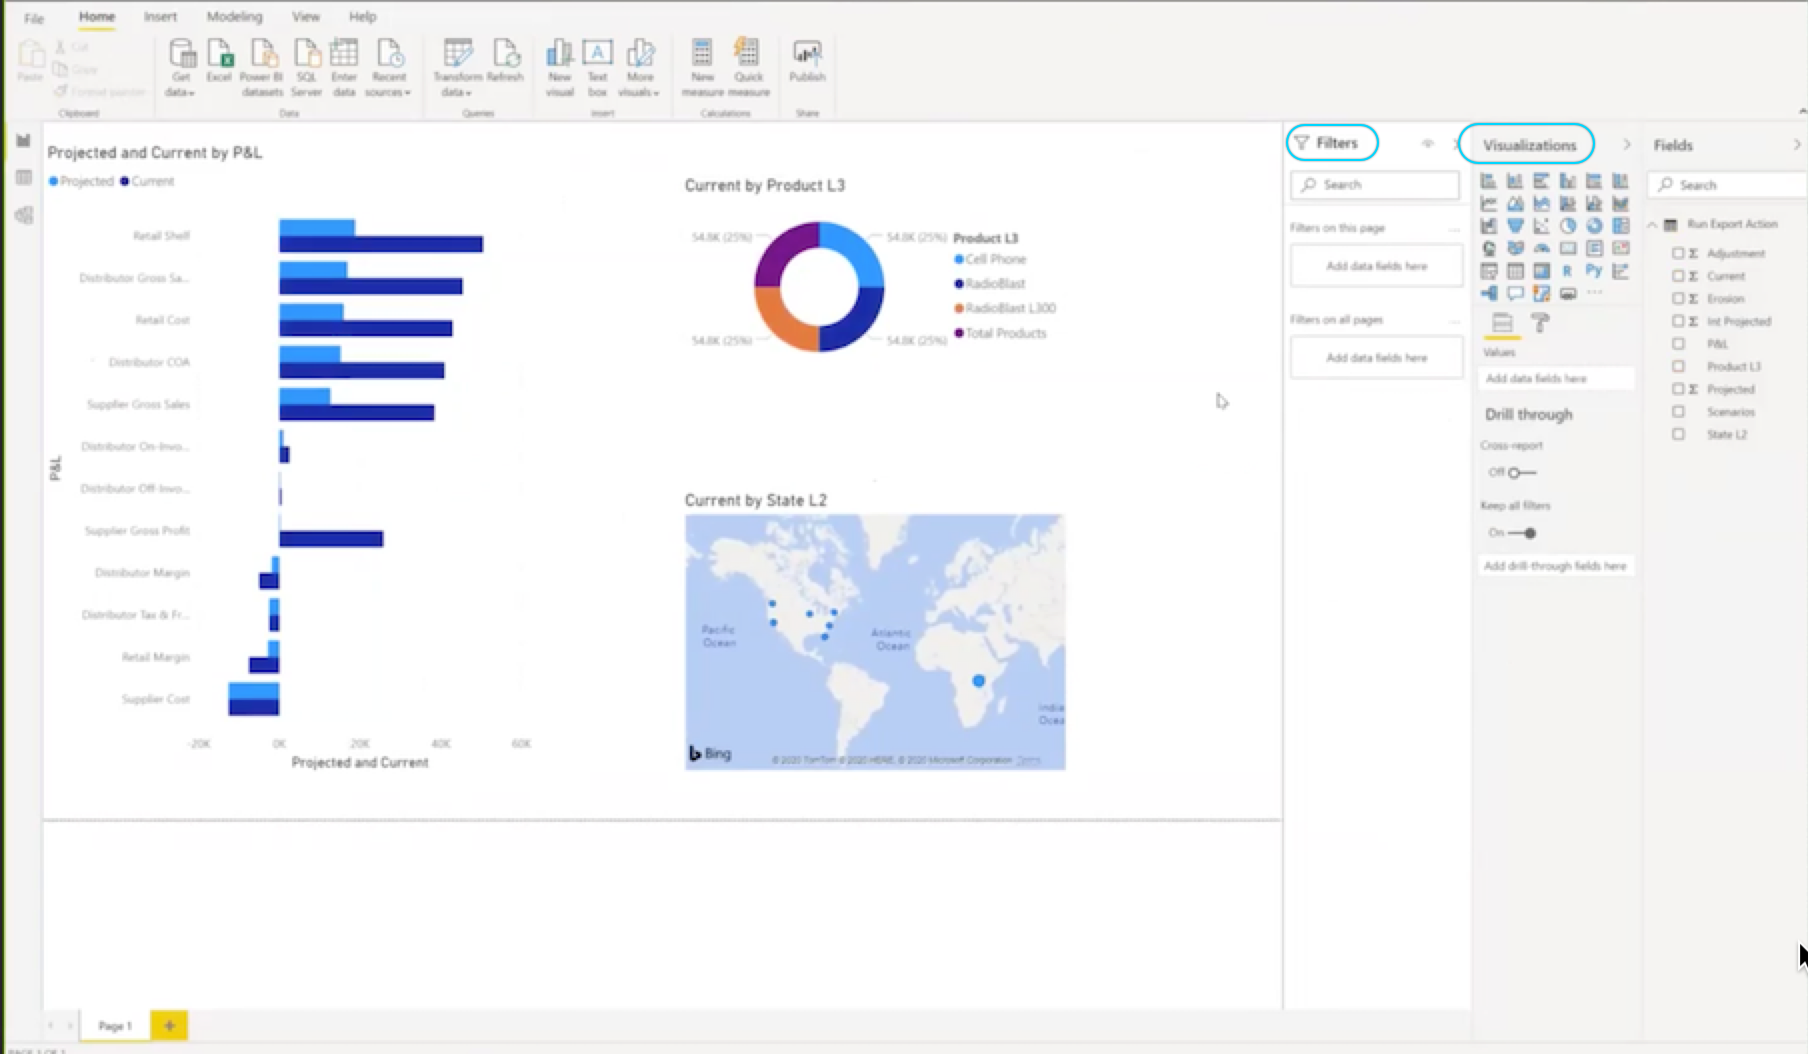The height and width of the screenshot is (1054, 1808).
Task: Click the Publish button
Action: tap(806, 63)
